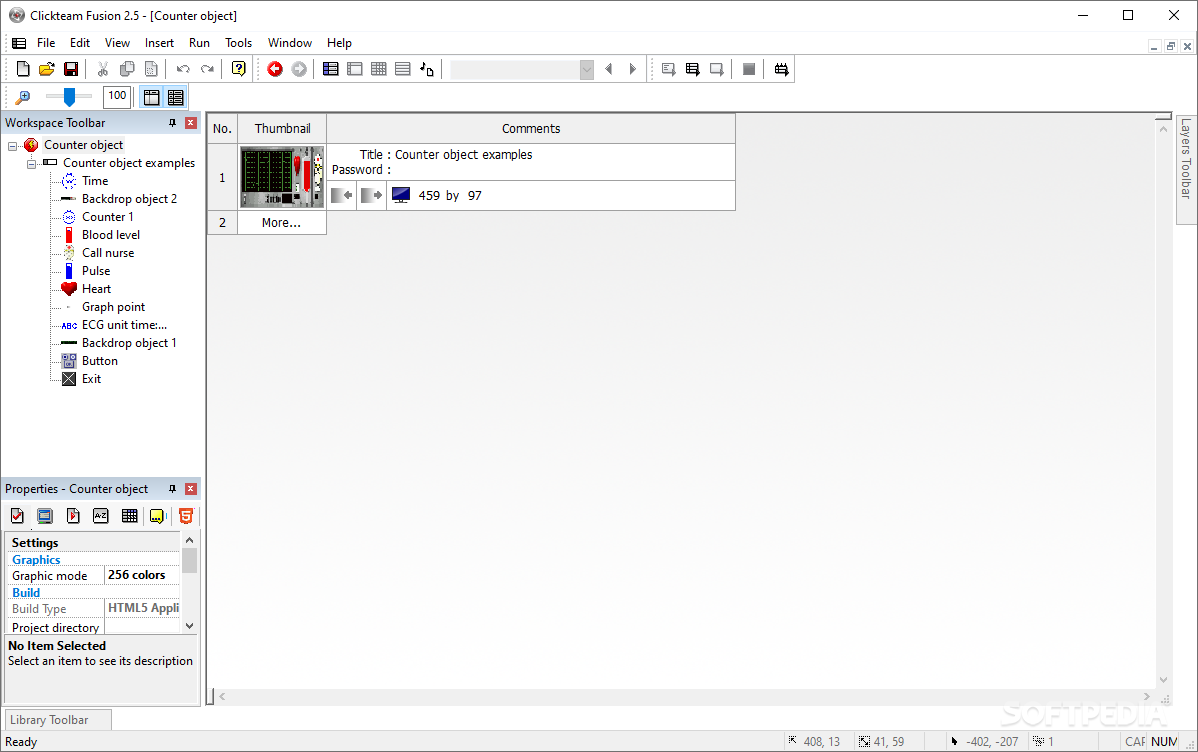The image size is (1198, 752).
Task: Click the properties scrollbar down arrow
Action: pos(189,625)
